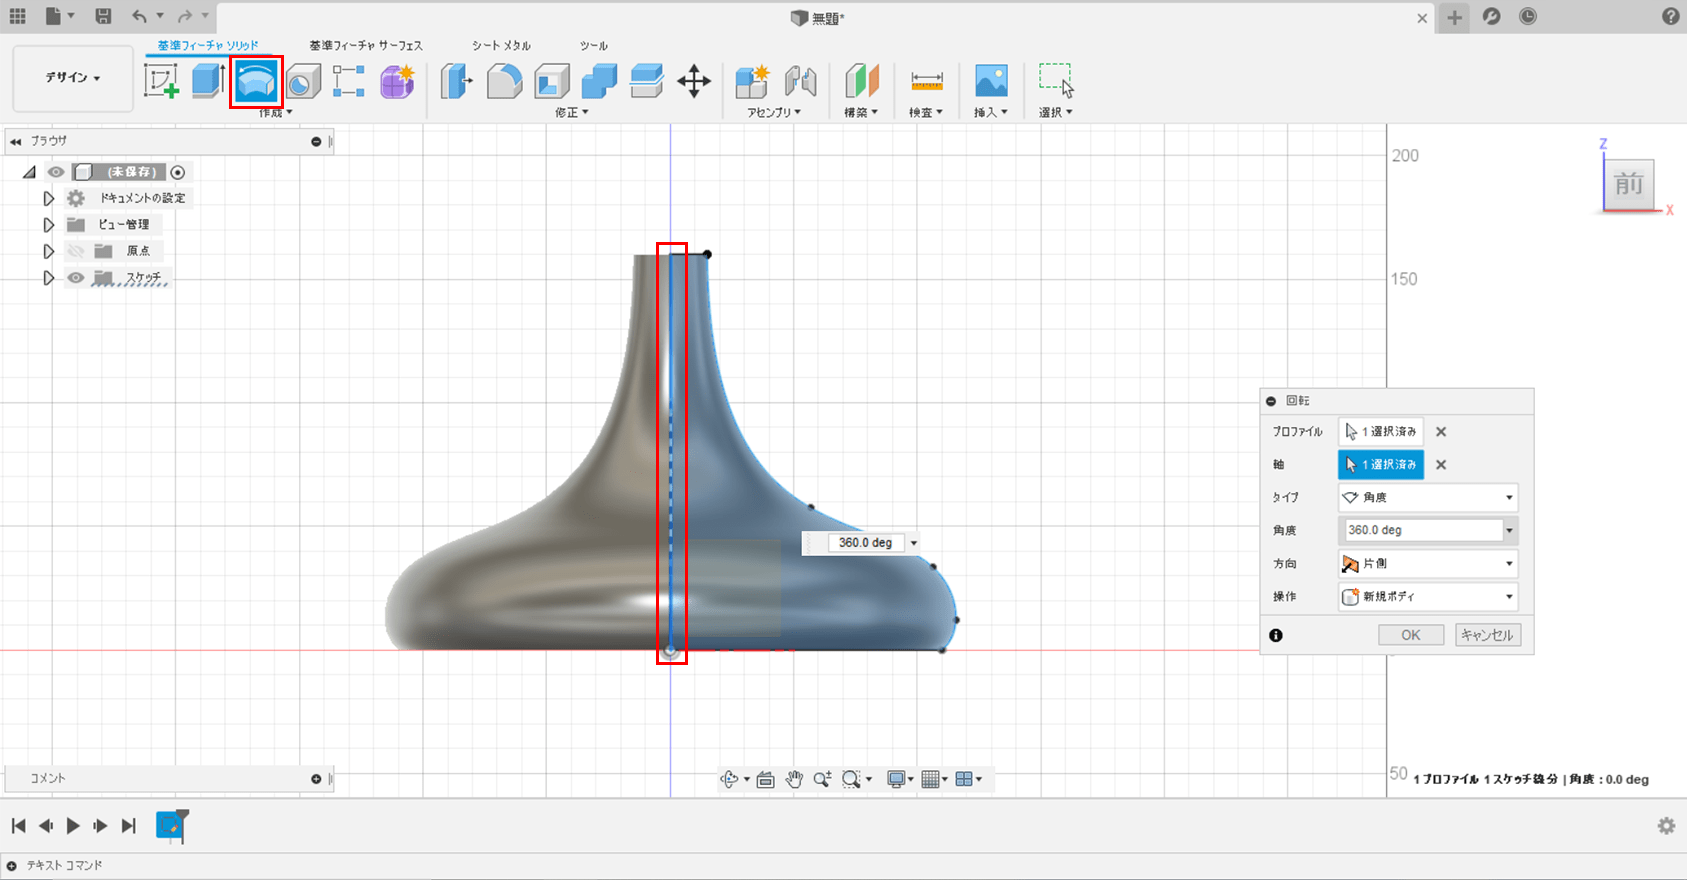This screenshot has height=880, width=1687.
Task: Select the Extrude tool
Action: point(207,81)
